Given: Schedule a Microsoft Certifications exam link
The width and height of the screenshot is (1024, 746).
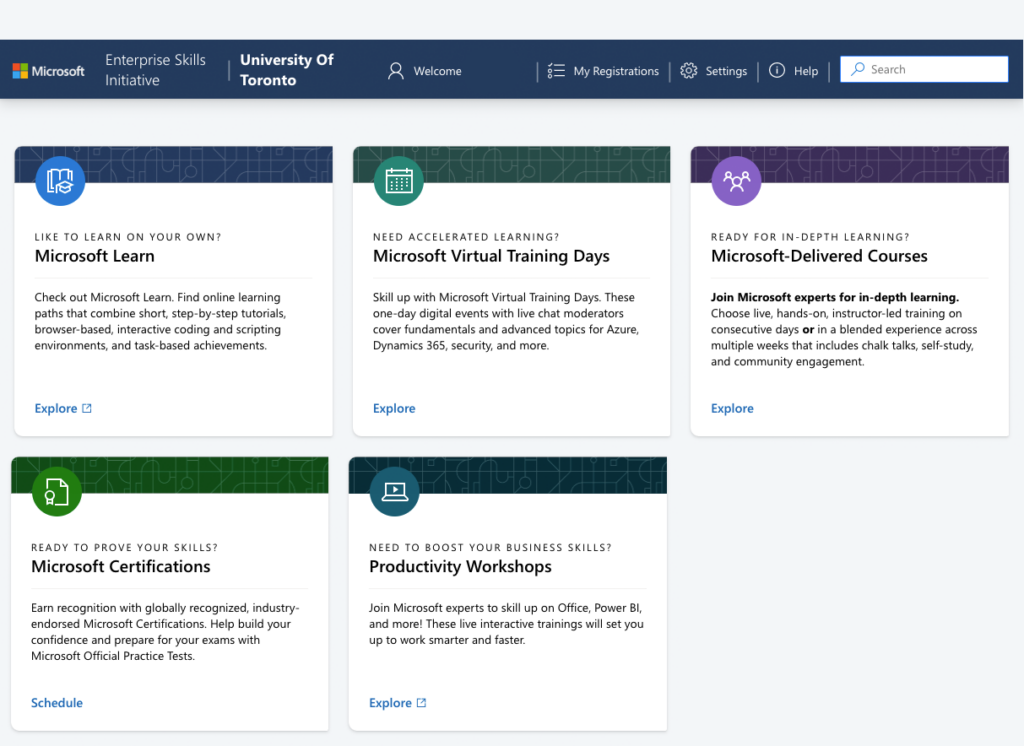Looking at the screenshot, I should tap(57, 703).
